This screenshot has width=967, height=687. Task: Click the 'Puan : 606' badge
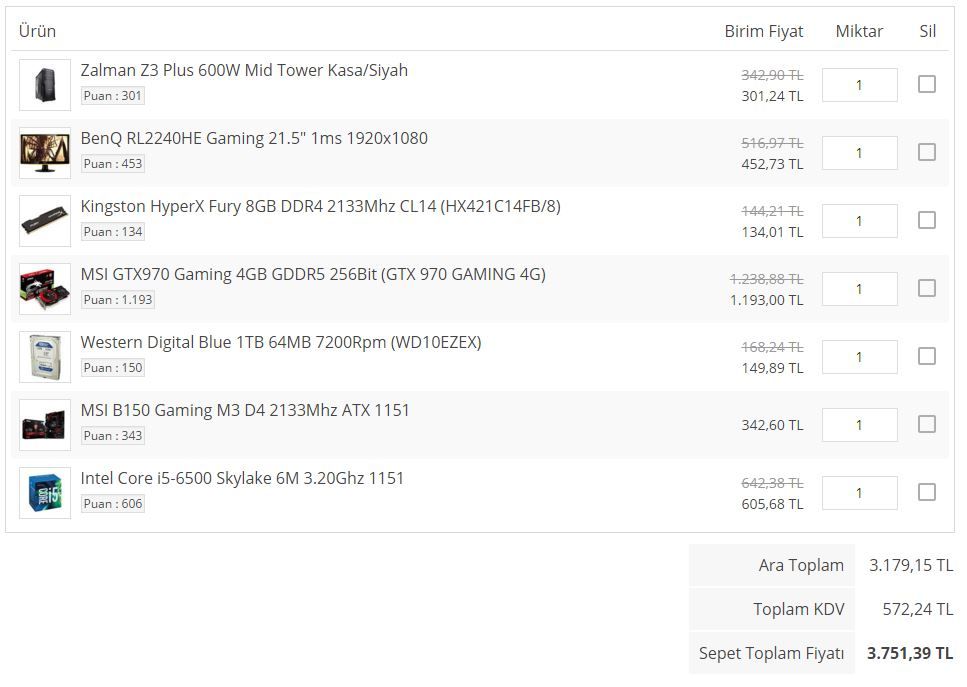coord(113,504)
